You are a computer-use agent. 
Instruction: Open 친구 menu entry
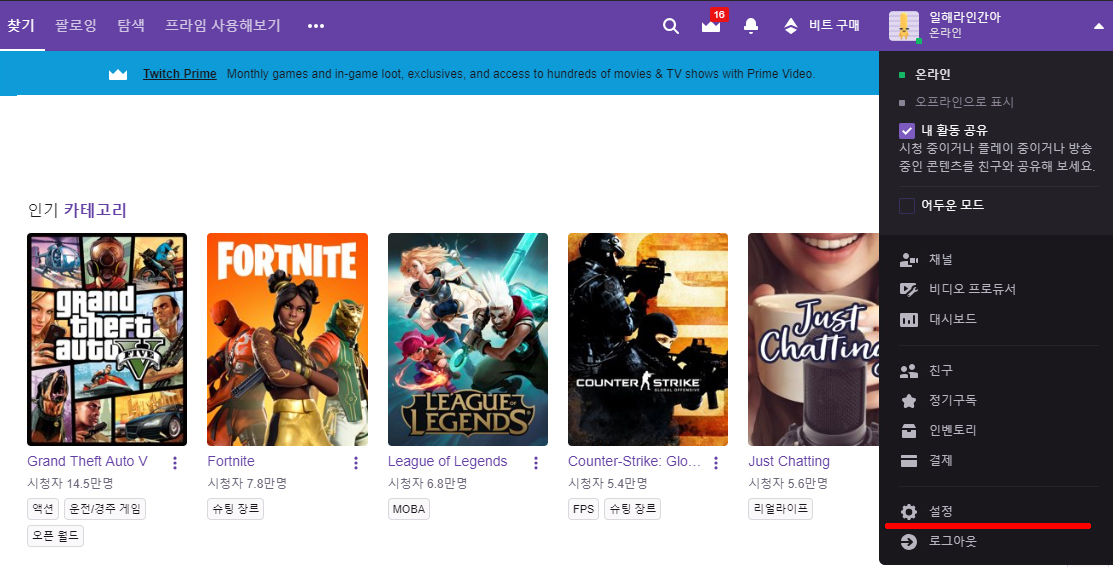941,370
